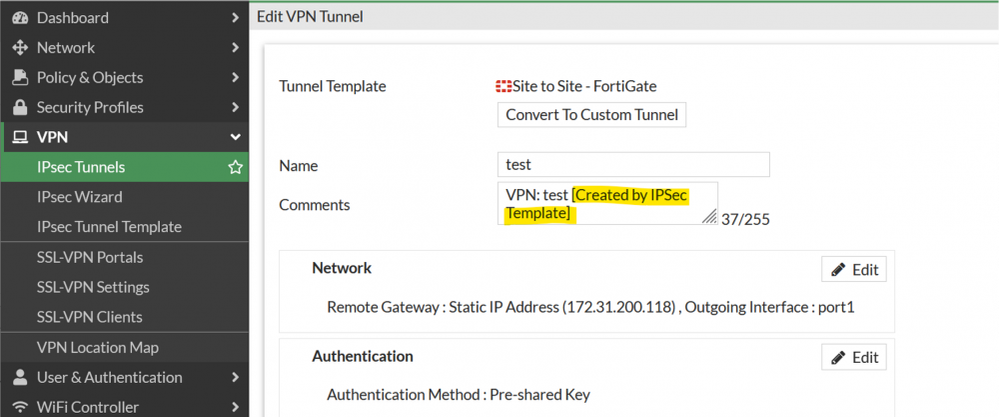Expand the Dashboard menu chevron
Screen dimensions: 999x417
click(x=235, y=17)
